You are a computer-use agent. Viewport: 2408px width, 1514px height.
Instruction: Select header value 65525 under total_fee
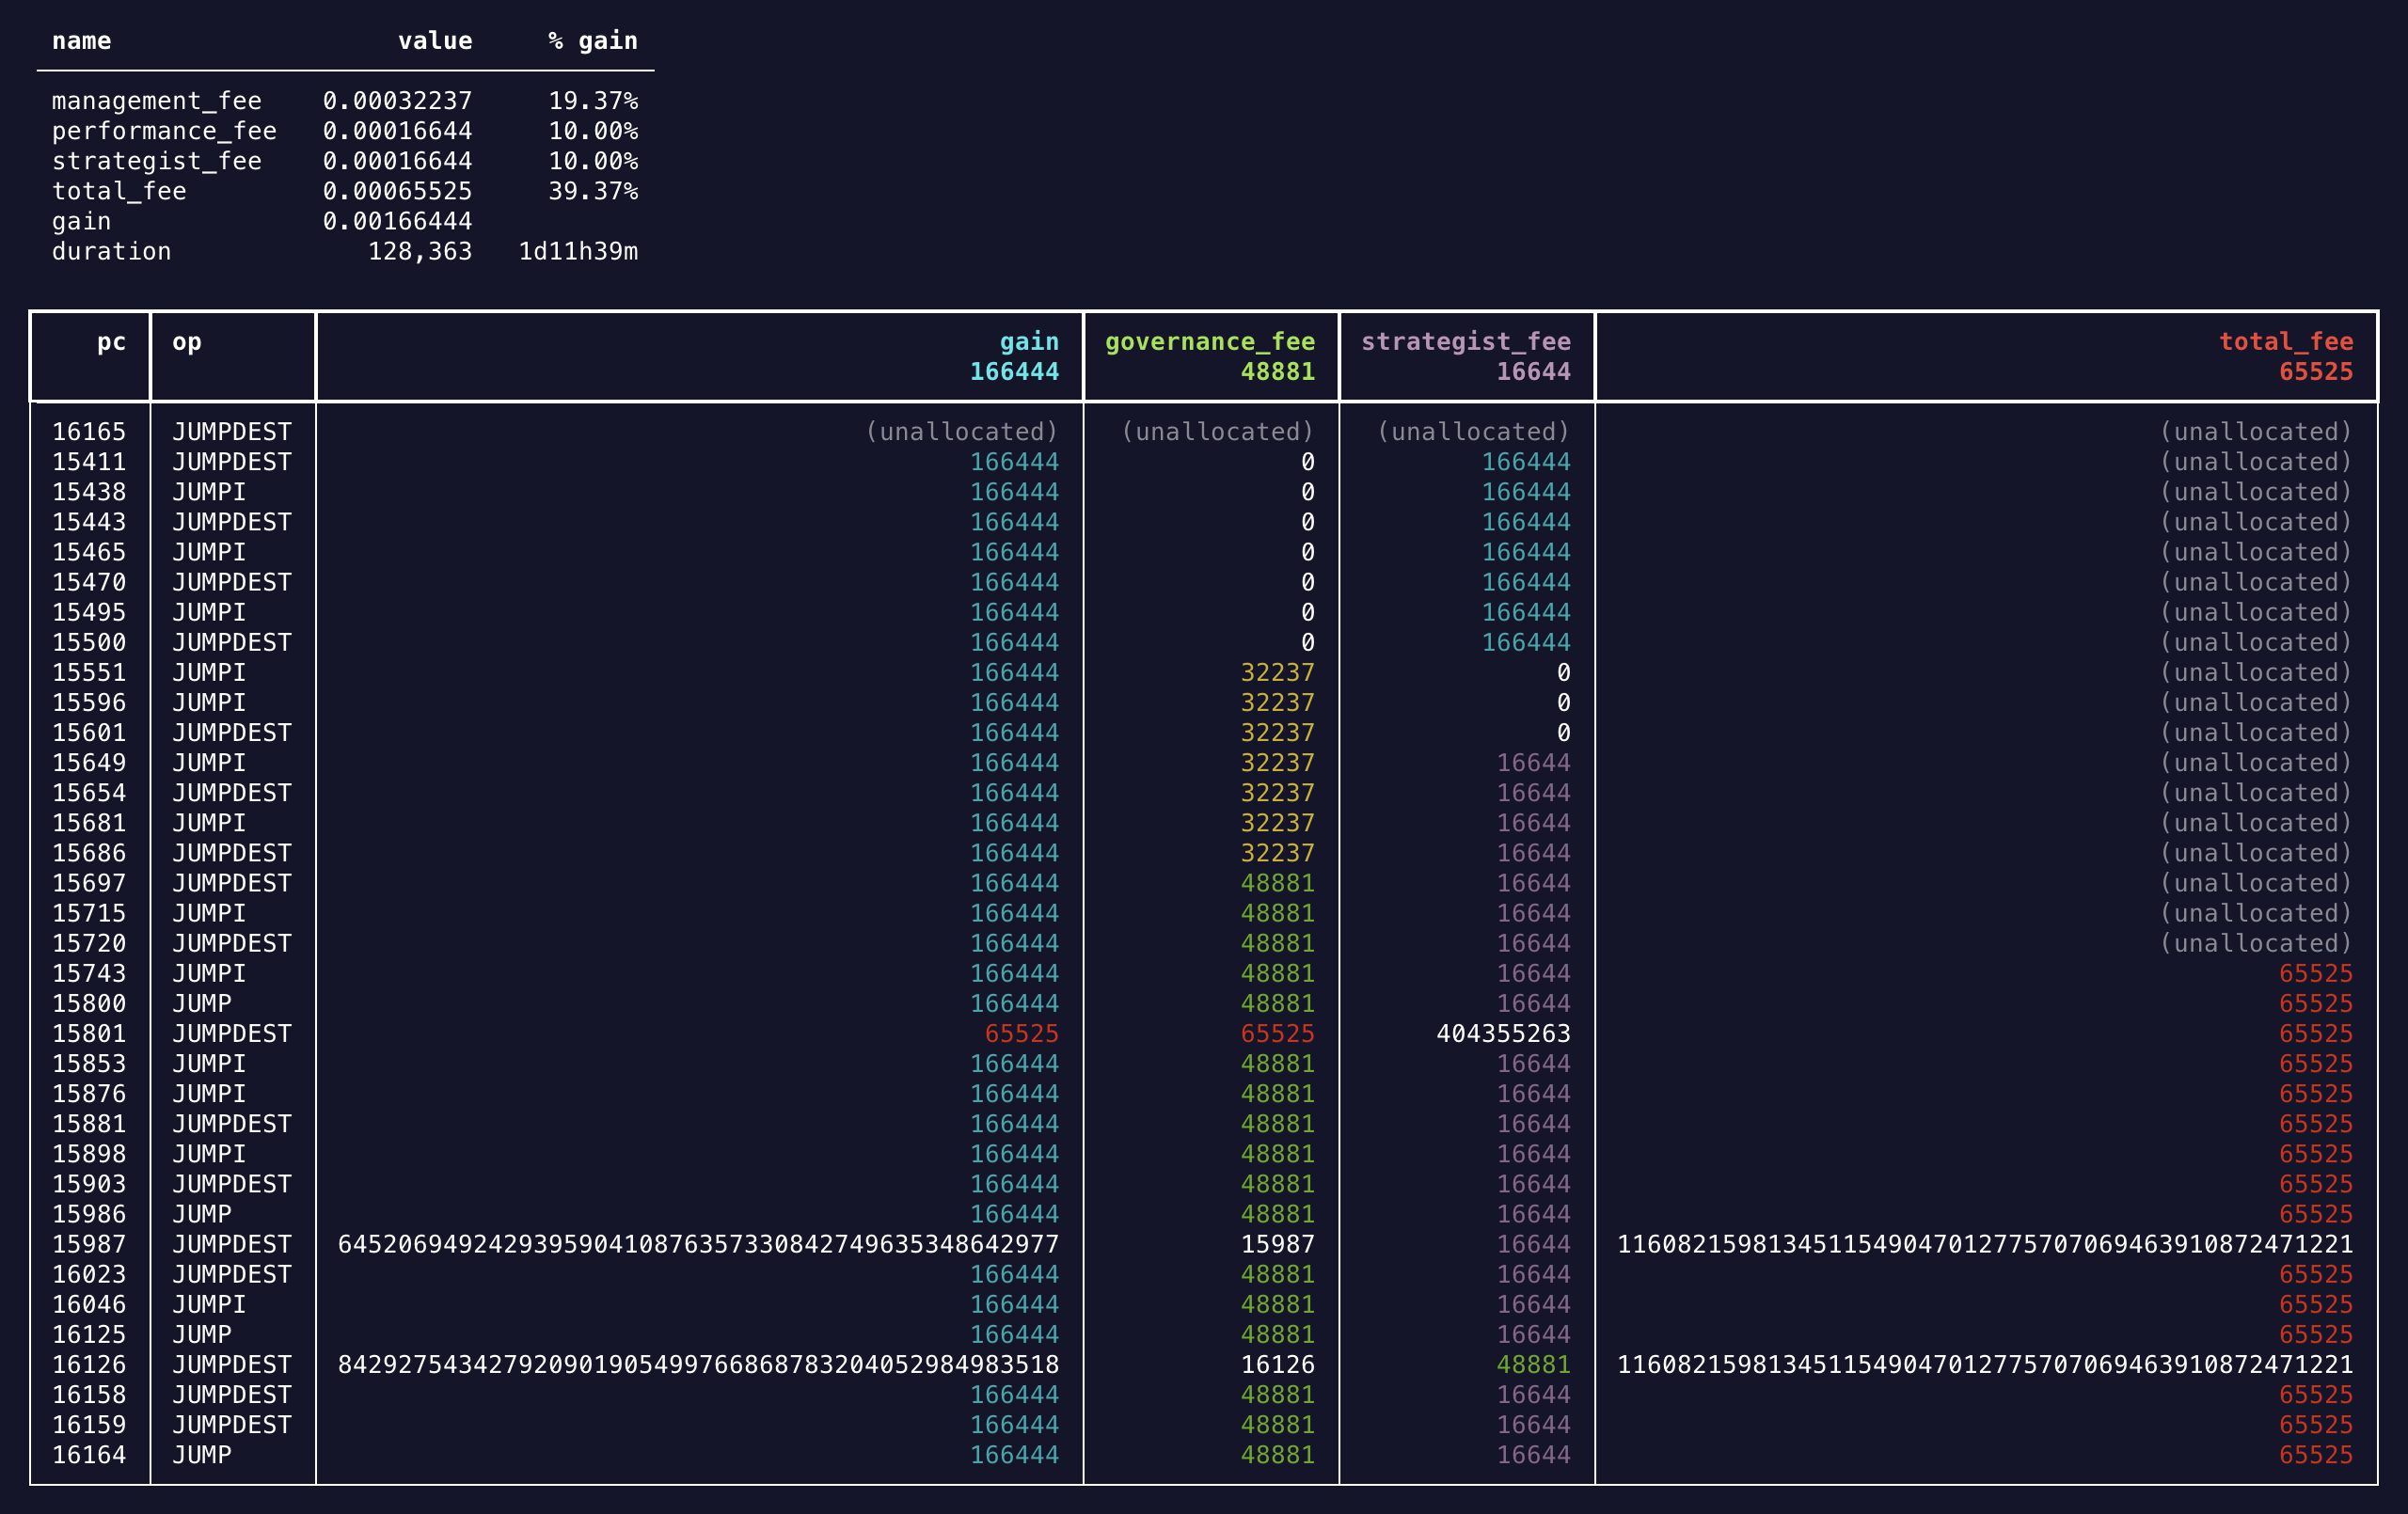coord(2316,372)
